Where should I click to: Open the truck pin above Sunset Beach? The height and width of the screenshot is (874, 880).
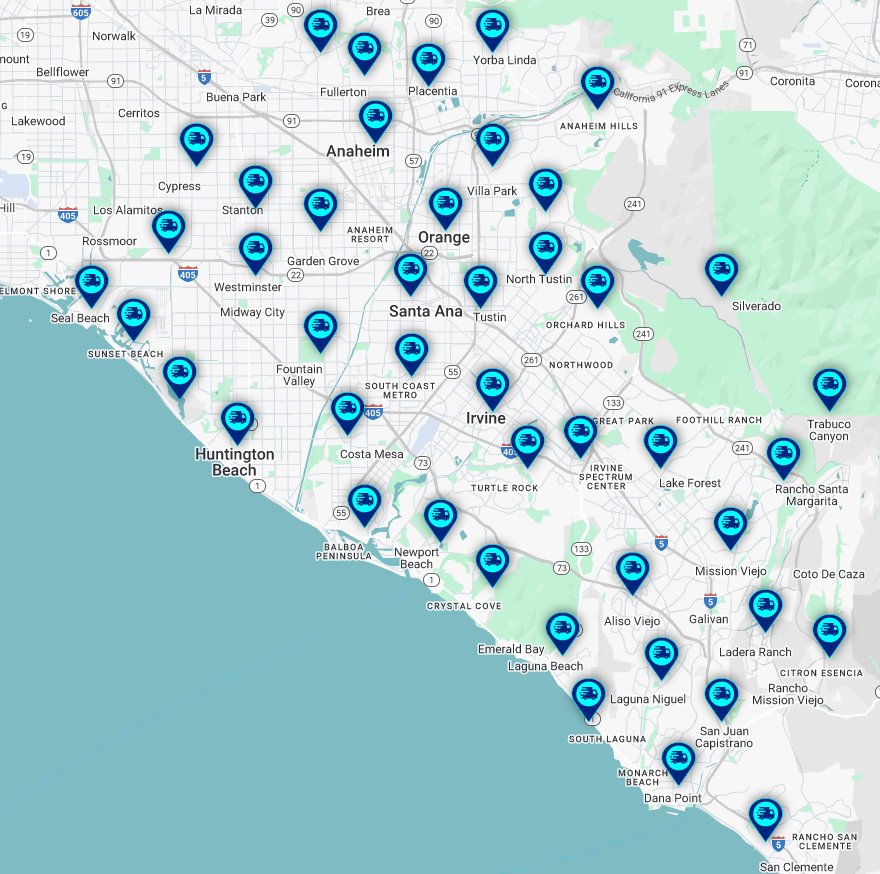point(134,316)
